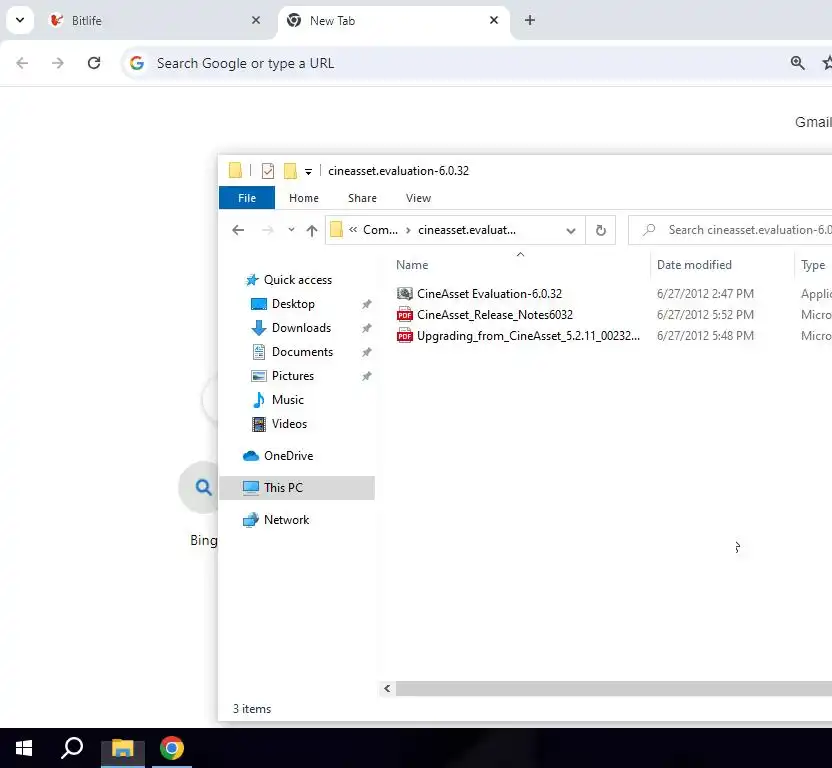Click the Com... breadcrumb segment
This screenshot has height=768, width=832.
click(x=380, y=230)
